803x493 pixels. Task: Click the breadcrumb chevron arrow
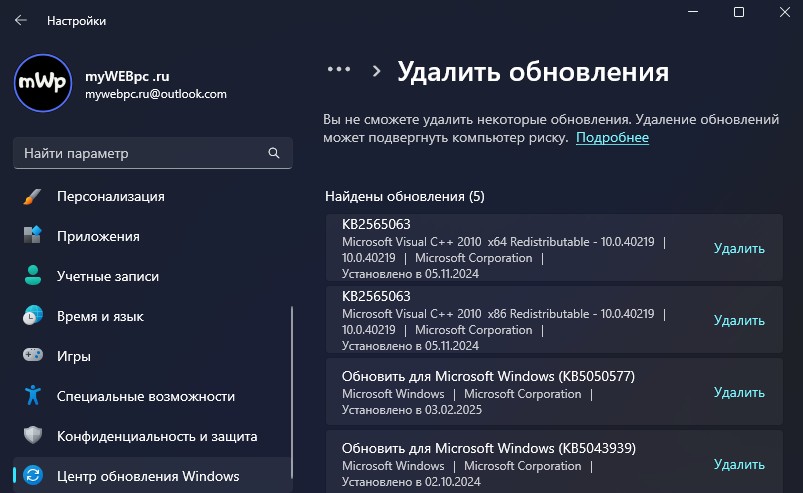click(x=376, y=71)
